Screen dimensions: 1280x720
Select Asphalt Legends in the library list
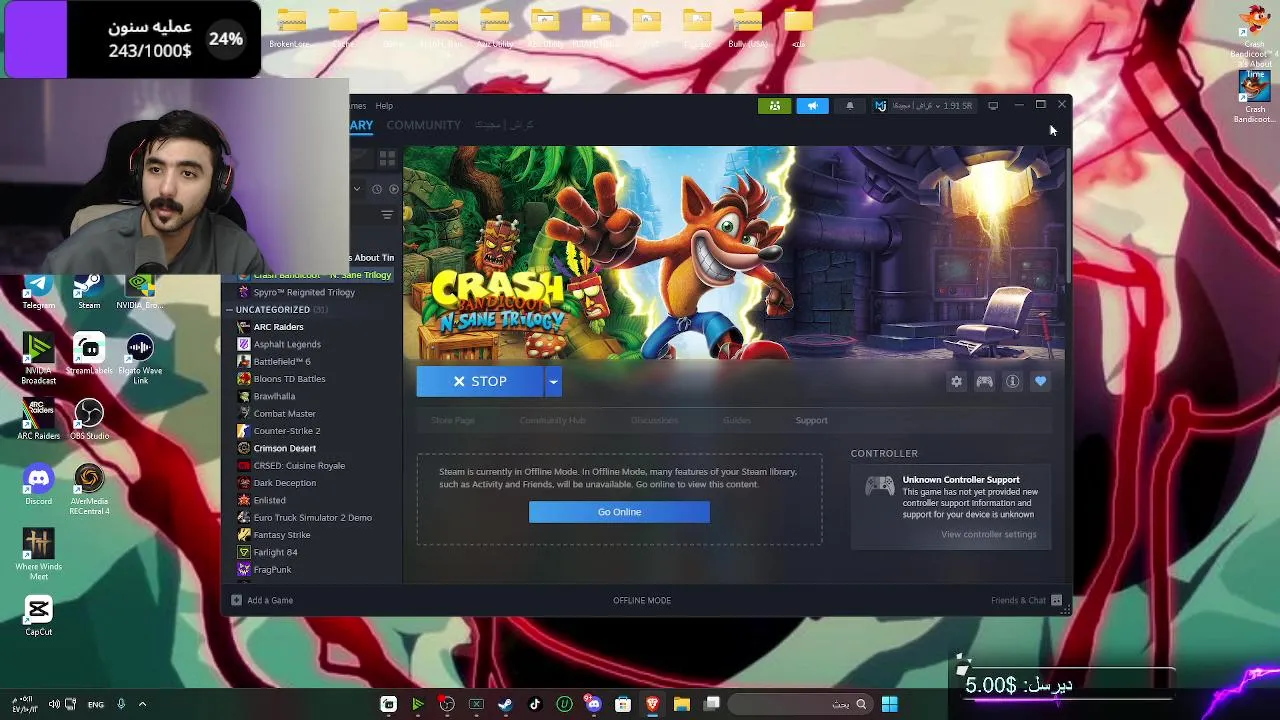tap(287, 344)
